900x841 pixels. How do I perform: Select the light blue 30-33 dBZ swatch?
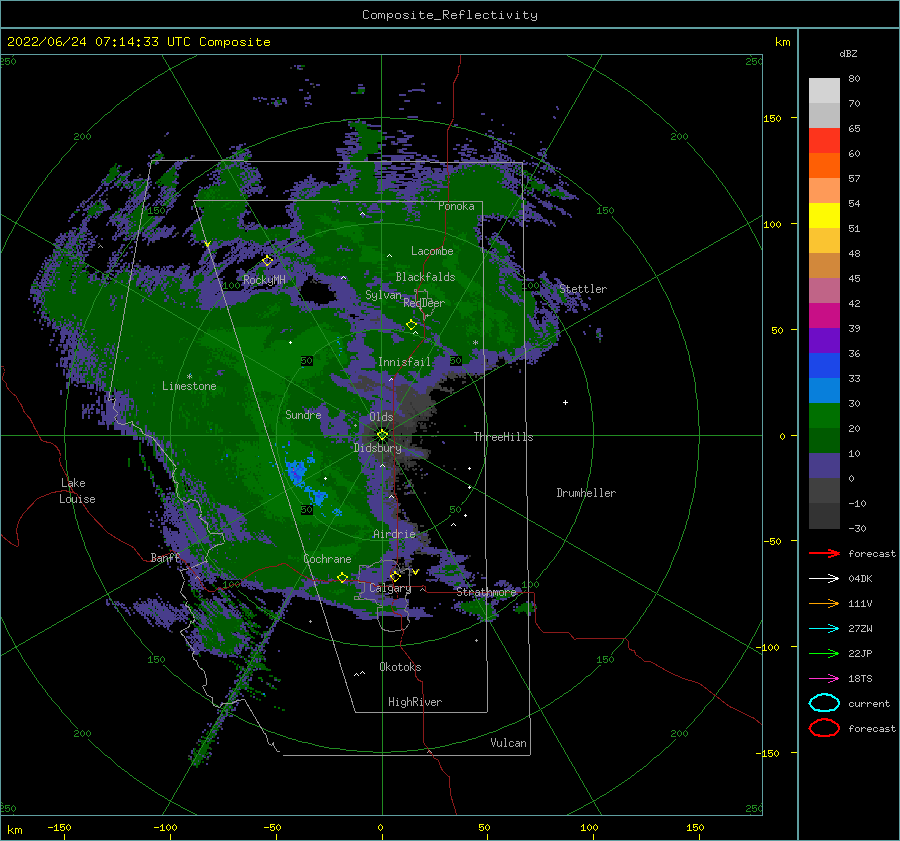(824, 390)
